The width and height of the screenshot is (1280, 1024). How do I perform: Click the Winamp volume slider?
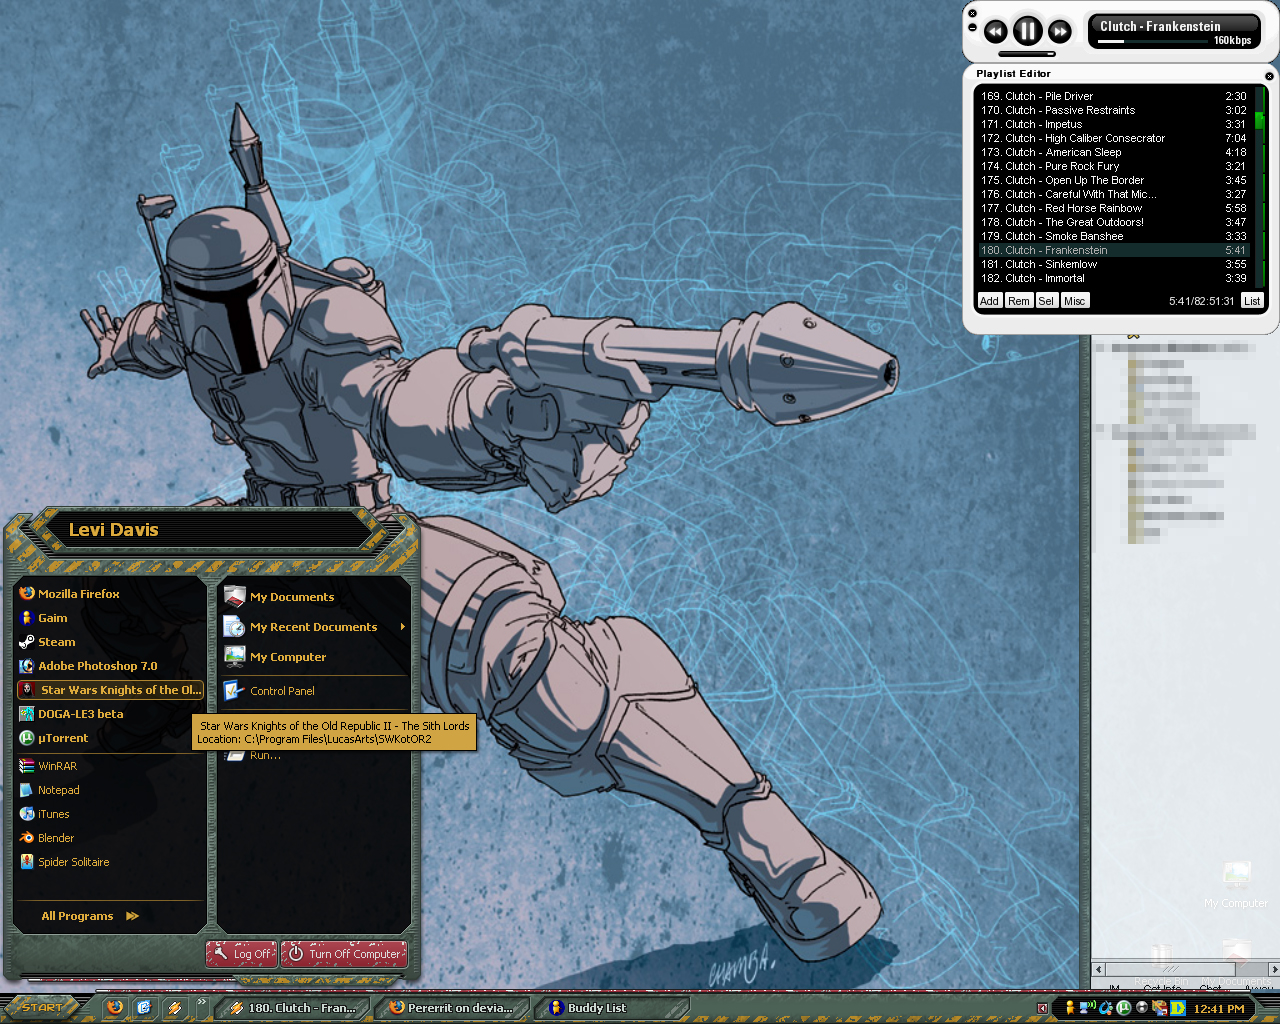click(x=1026, y=54)
